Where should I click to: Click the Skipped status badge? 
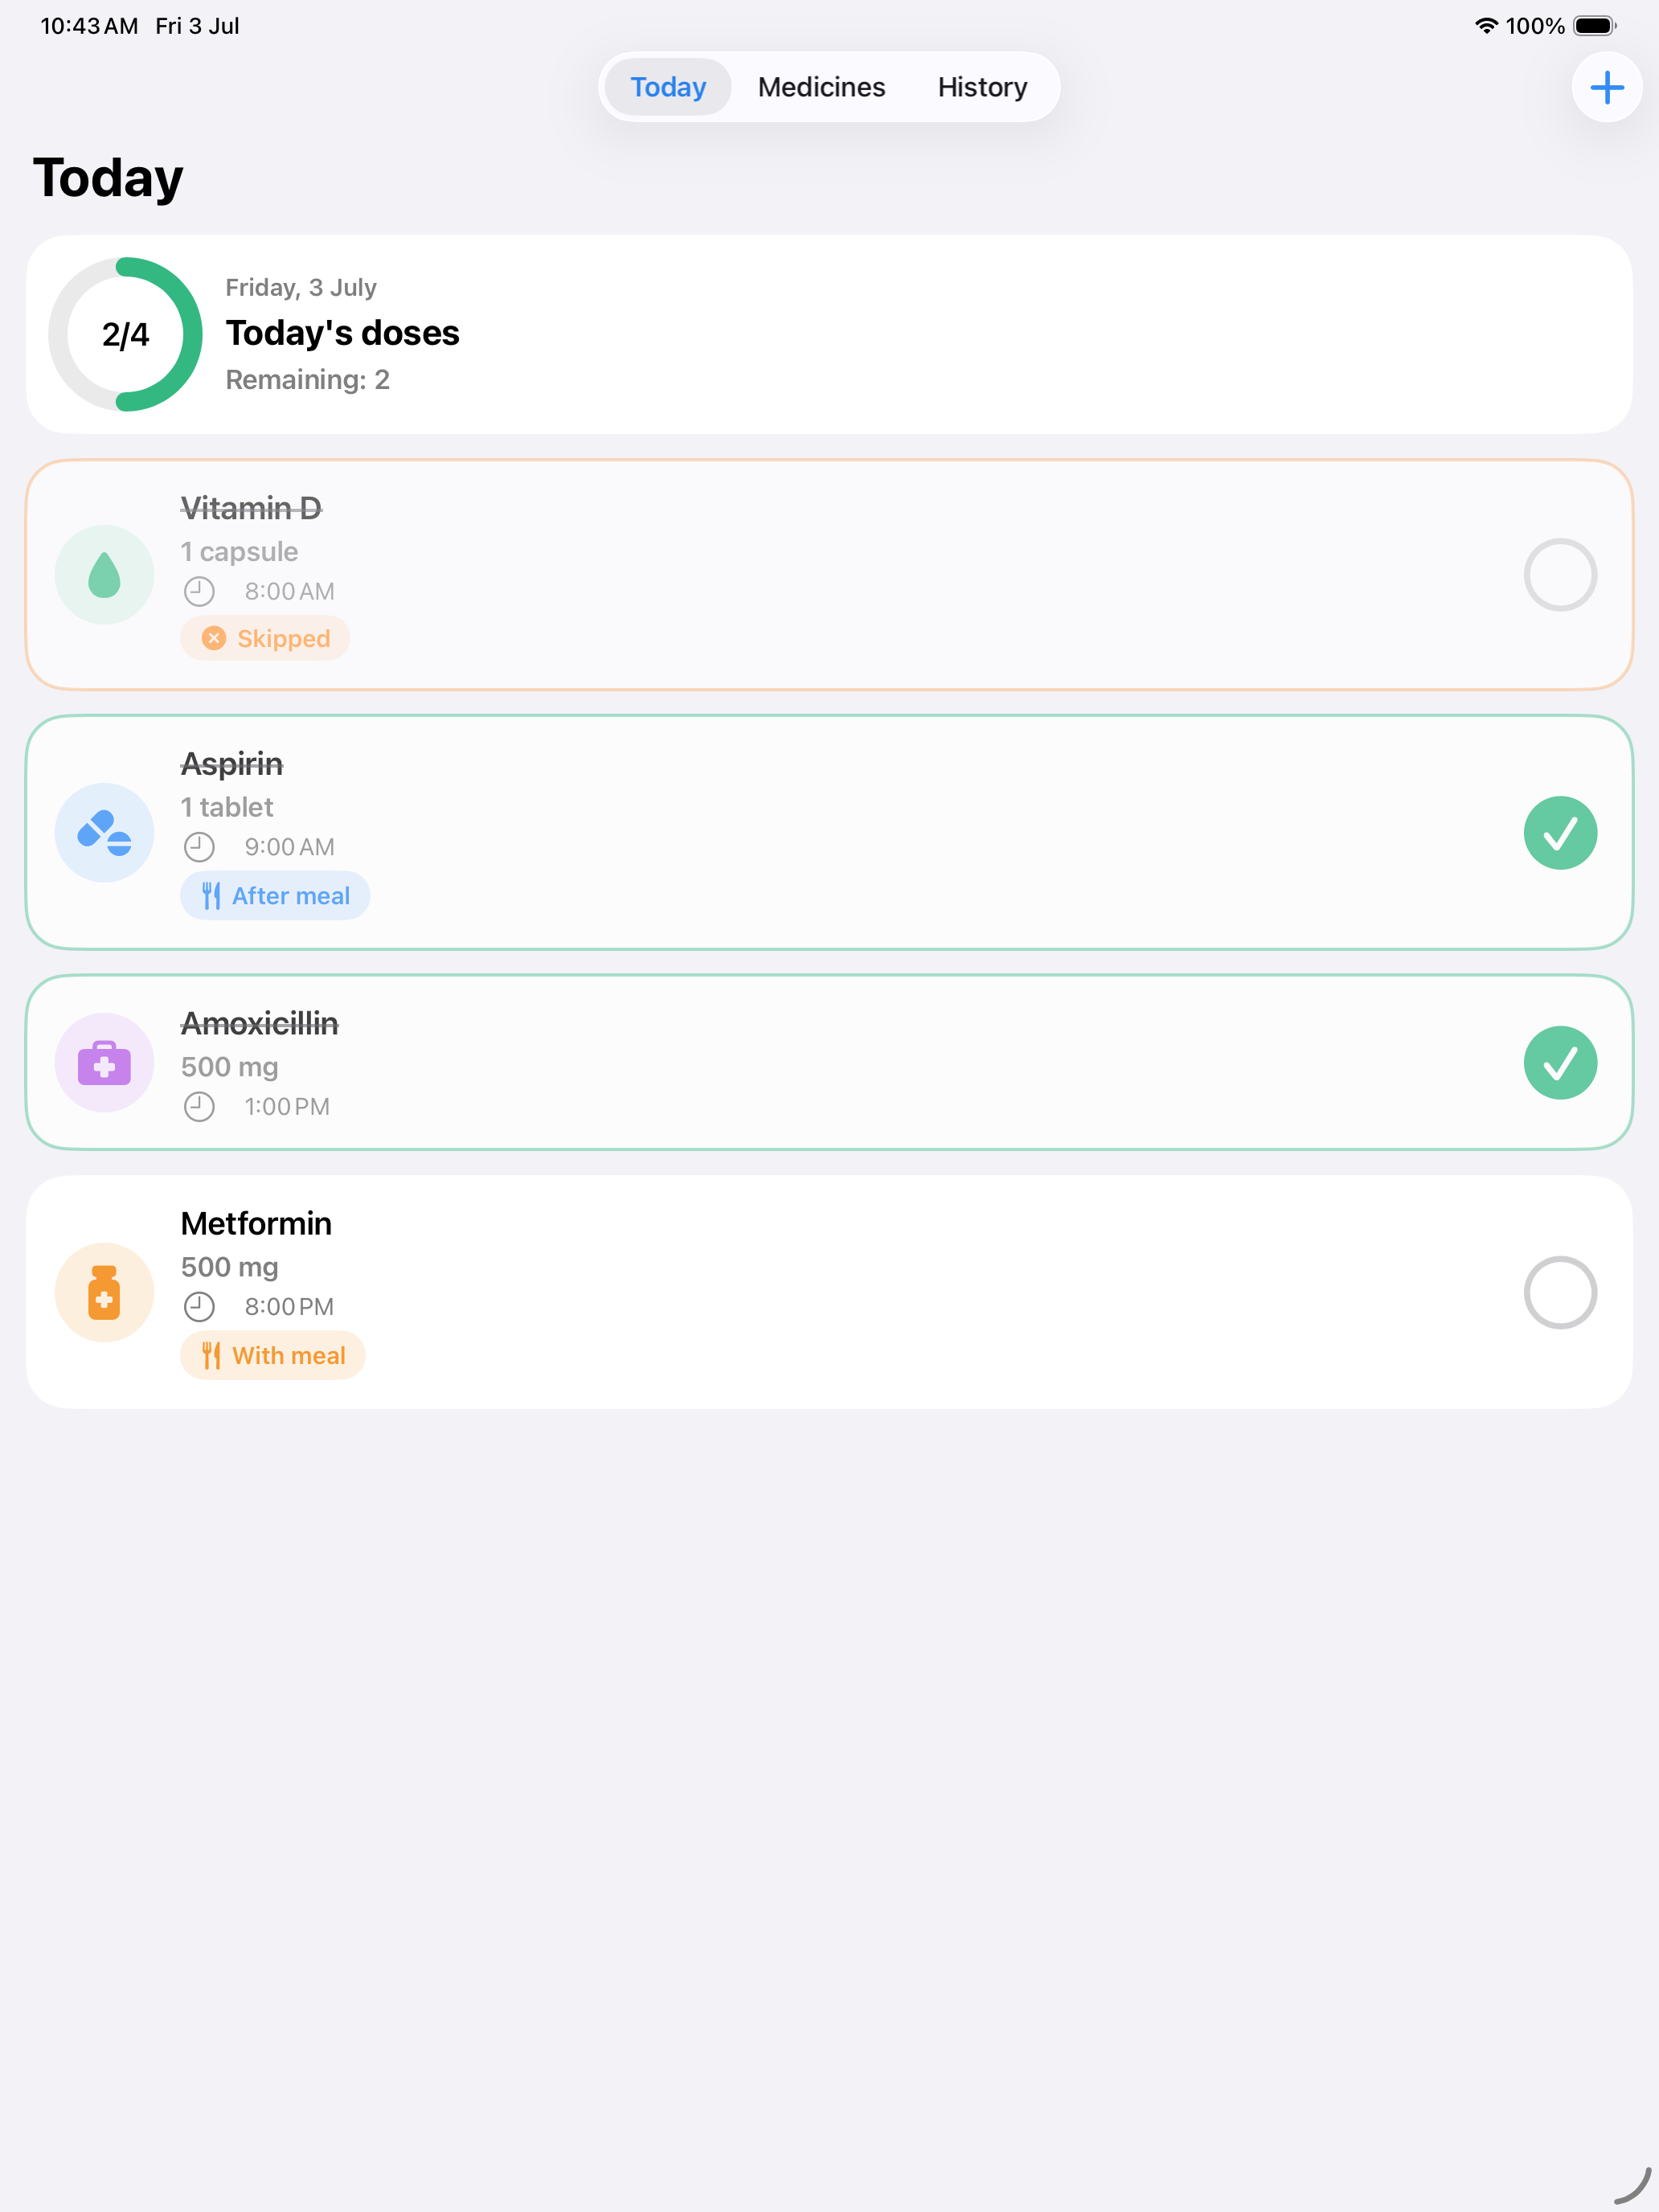[265, 638]
